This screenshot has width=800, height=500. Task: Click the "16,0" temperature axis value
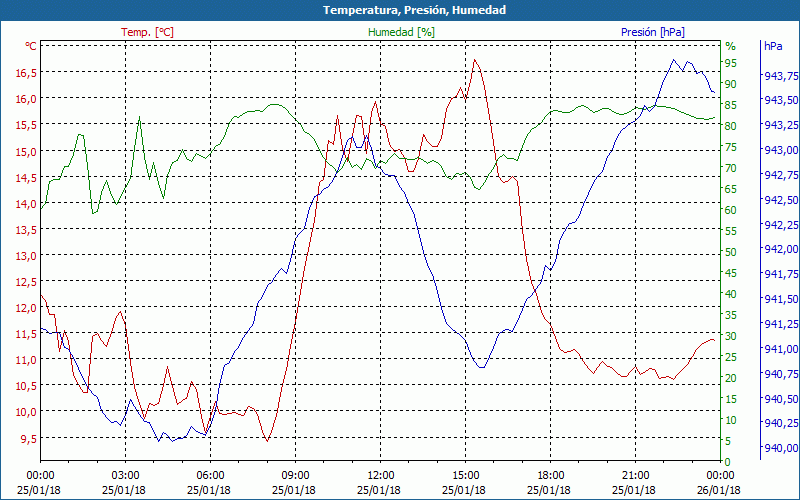(x=26, y=99)
